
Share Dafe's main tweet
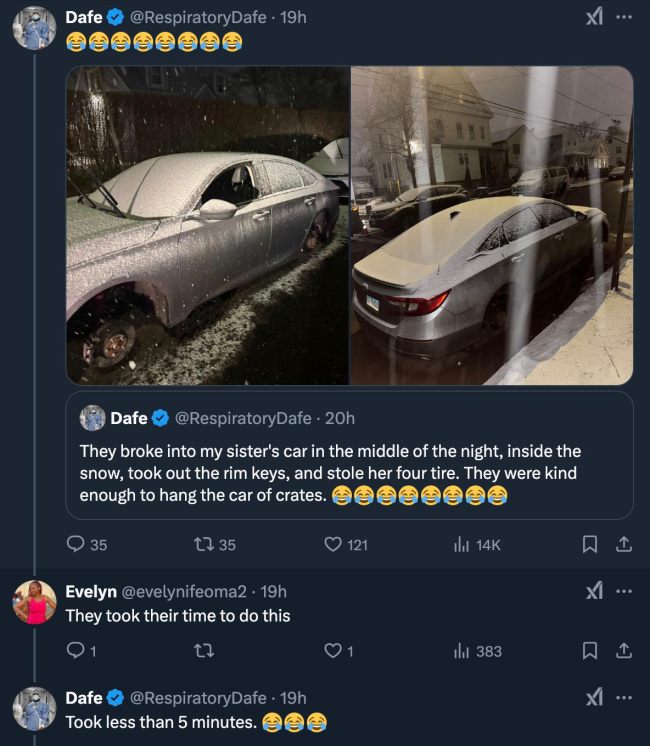623,545
